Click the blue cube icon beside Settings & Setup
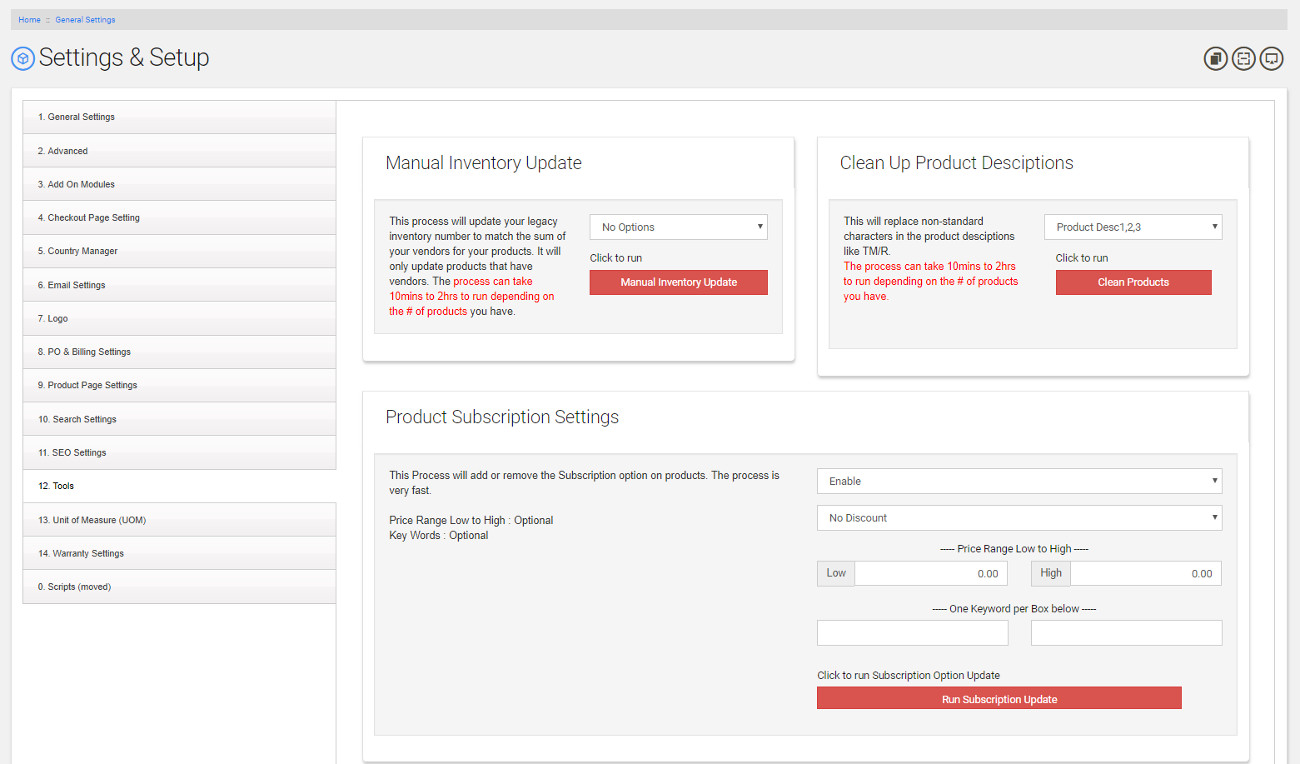The height and width of the screenshot is (764, 1300). click(22, 59)
